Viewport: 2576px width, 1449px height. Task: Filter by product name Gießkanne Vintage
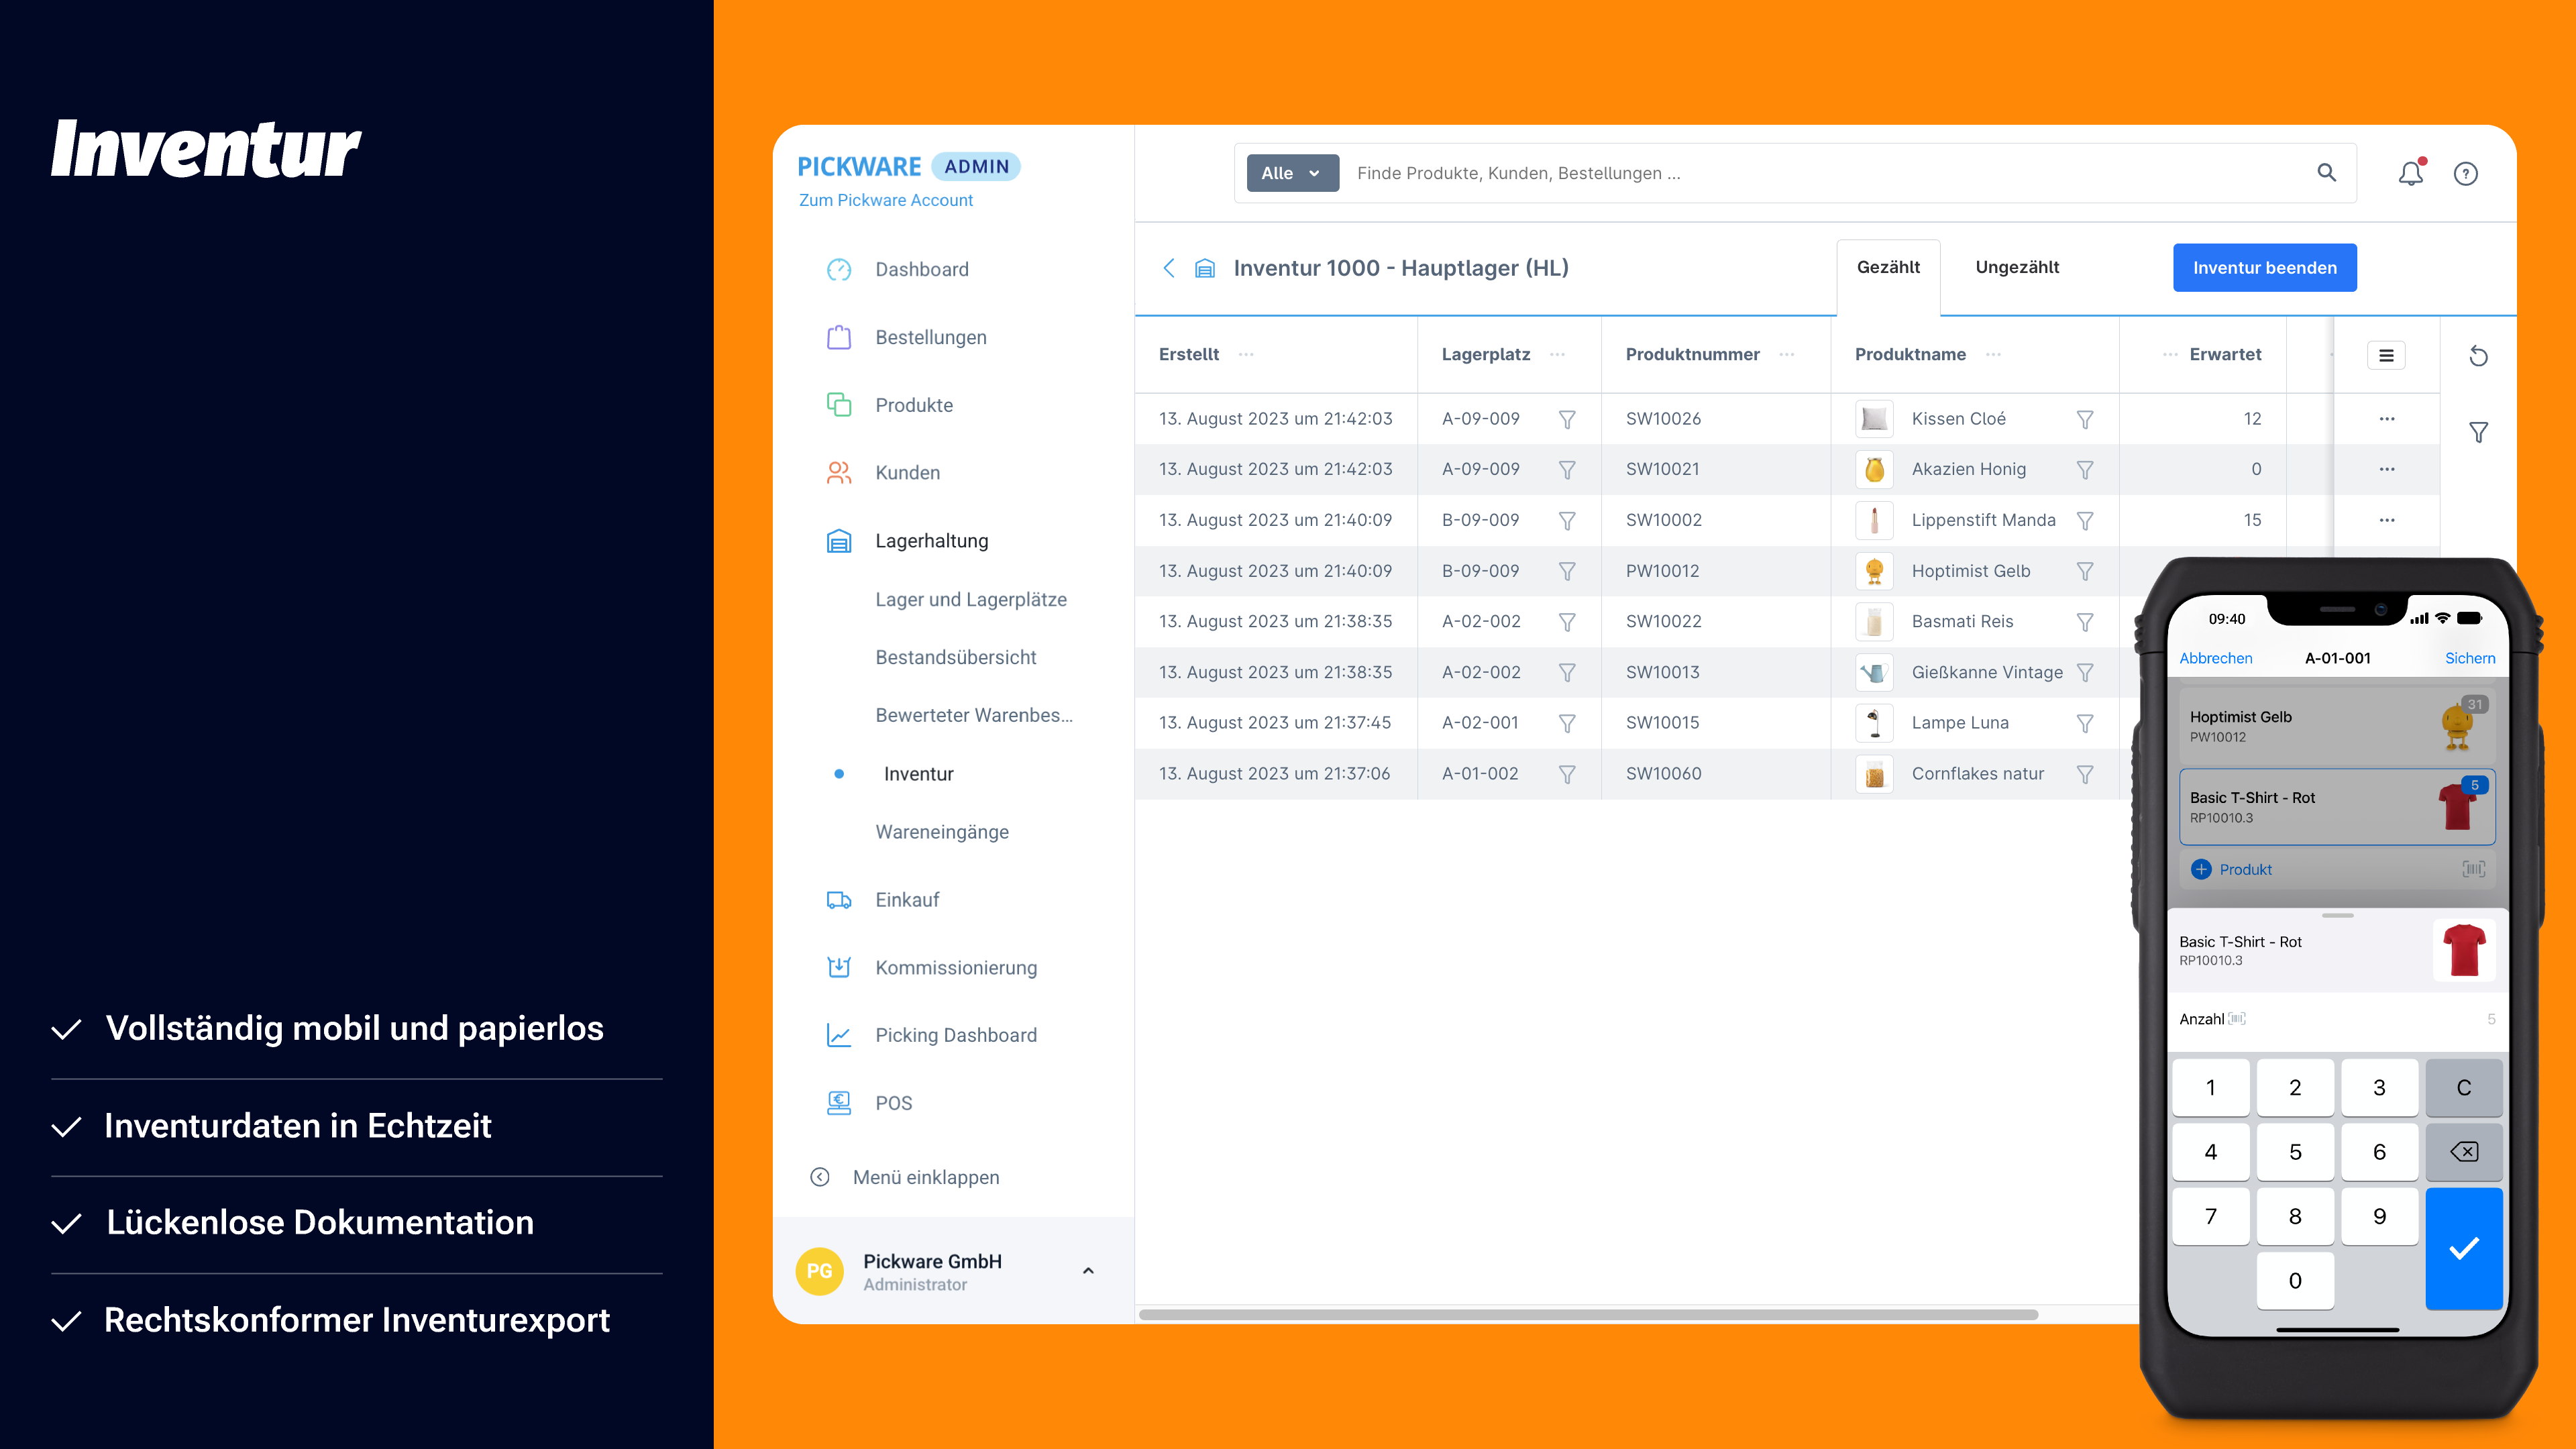tap(2085, 673)
